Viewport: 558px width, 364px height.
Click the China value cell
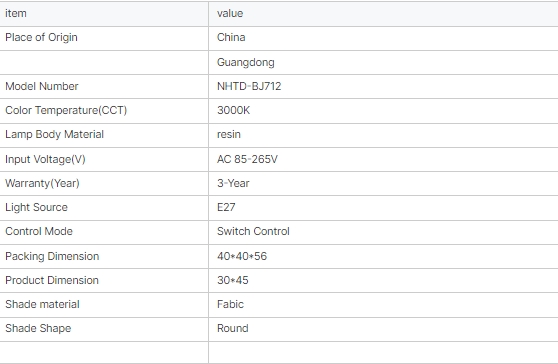(383, 38)
